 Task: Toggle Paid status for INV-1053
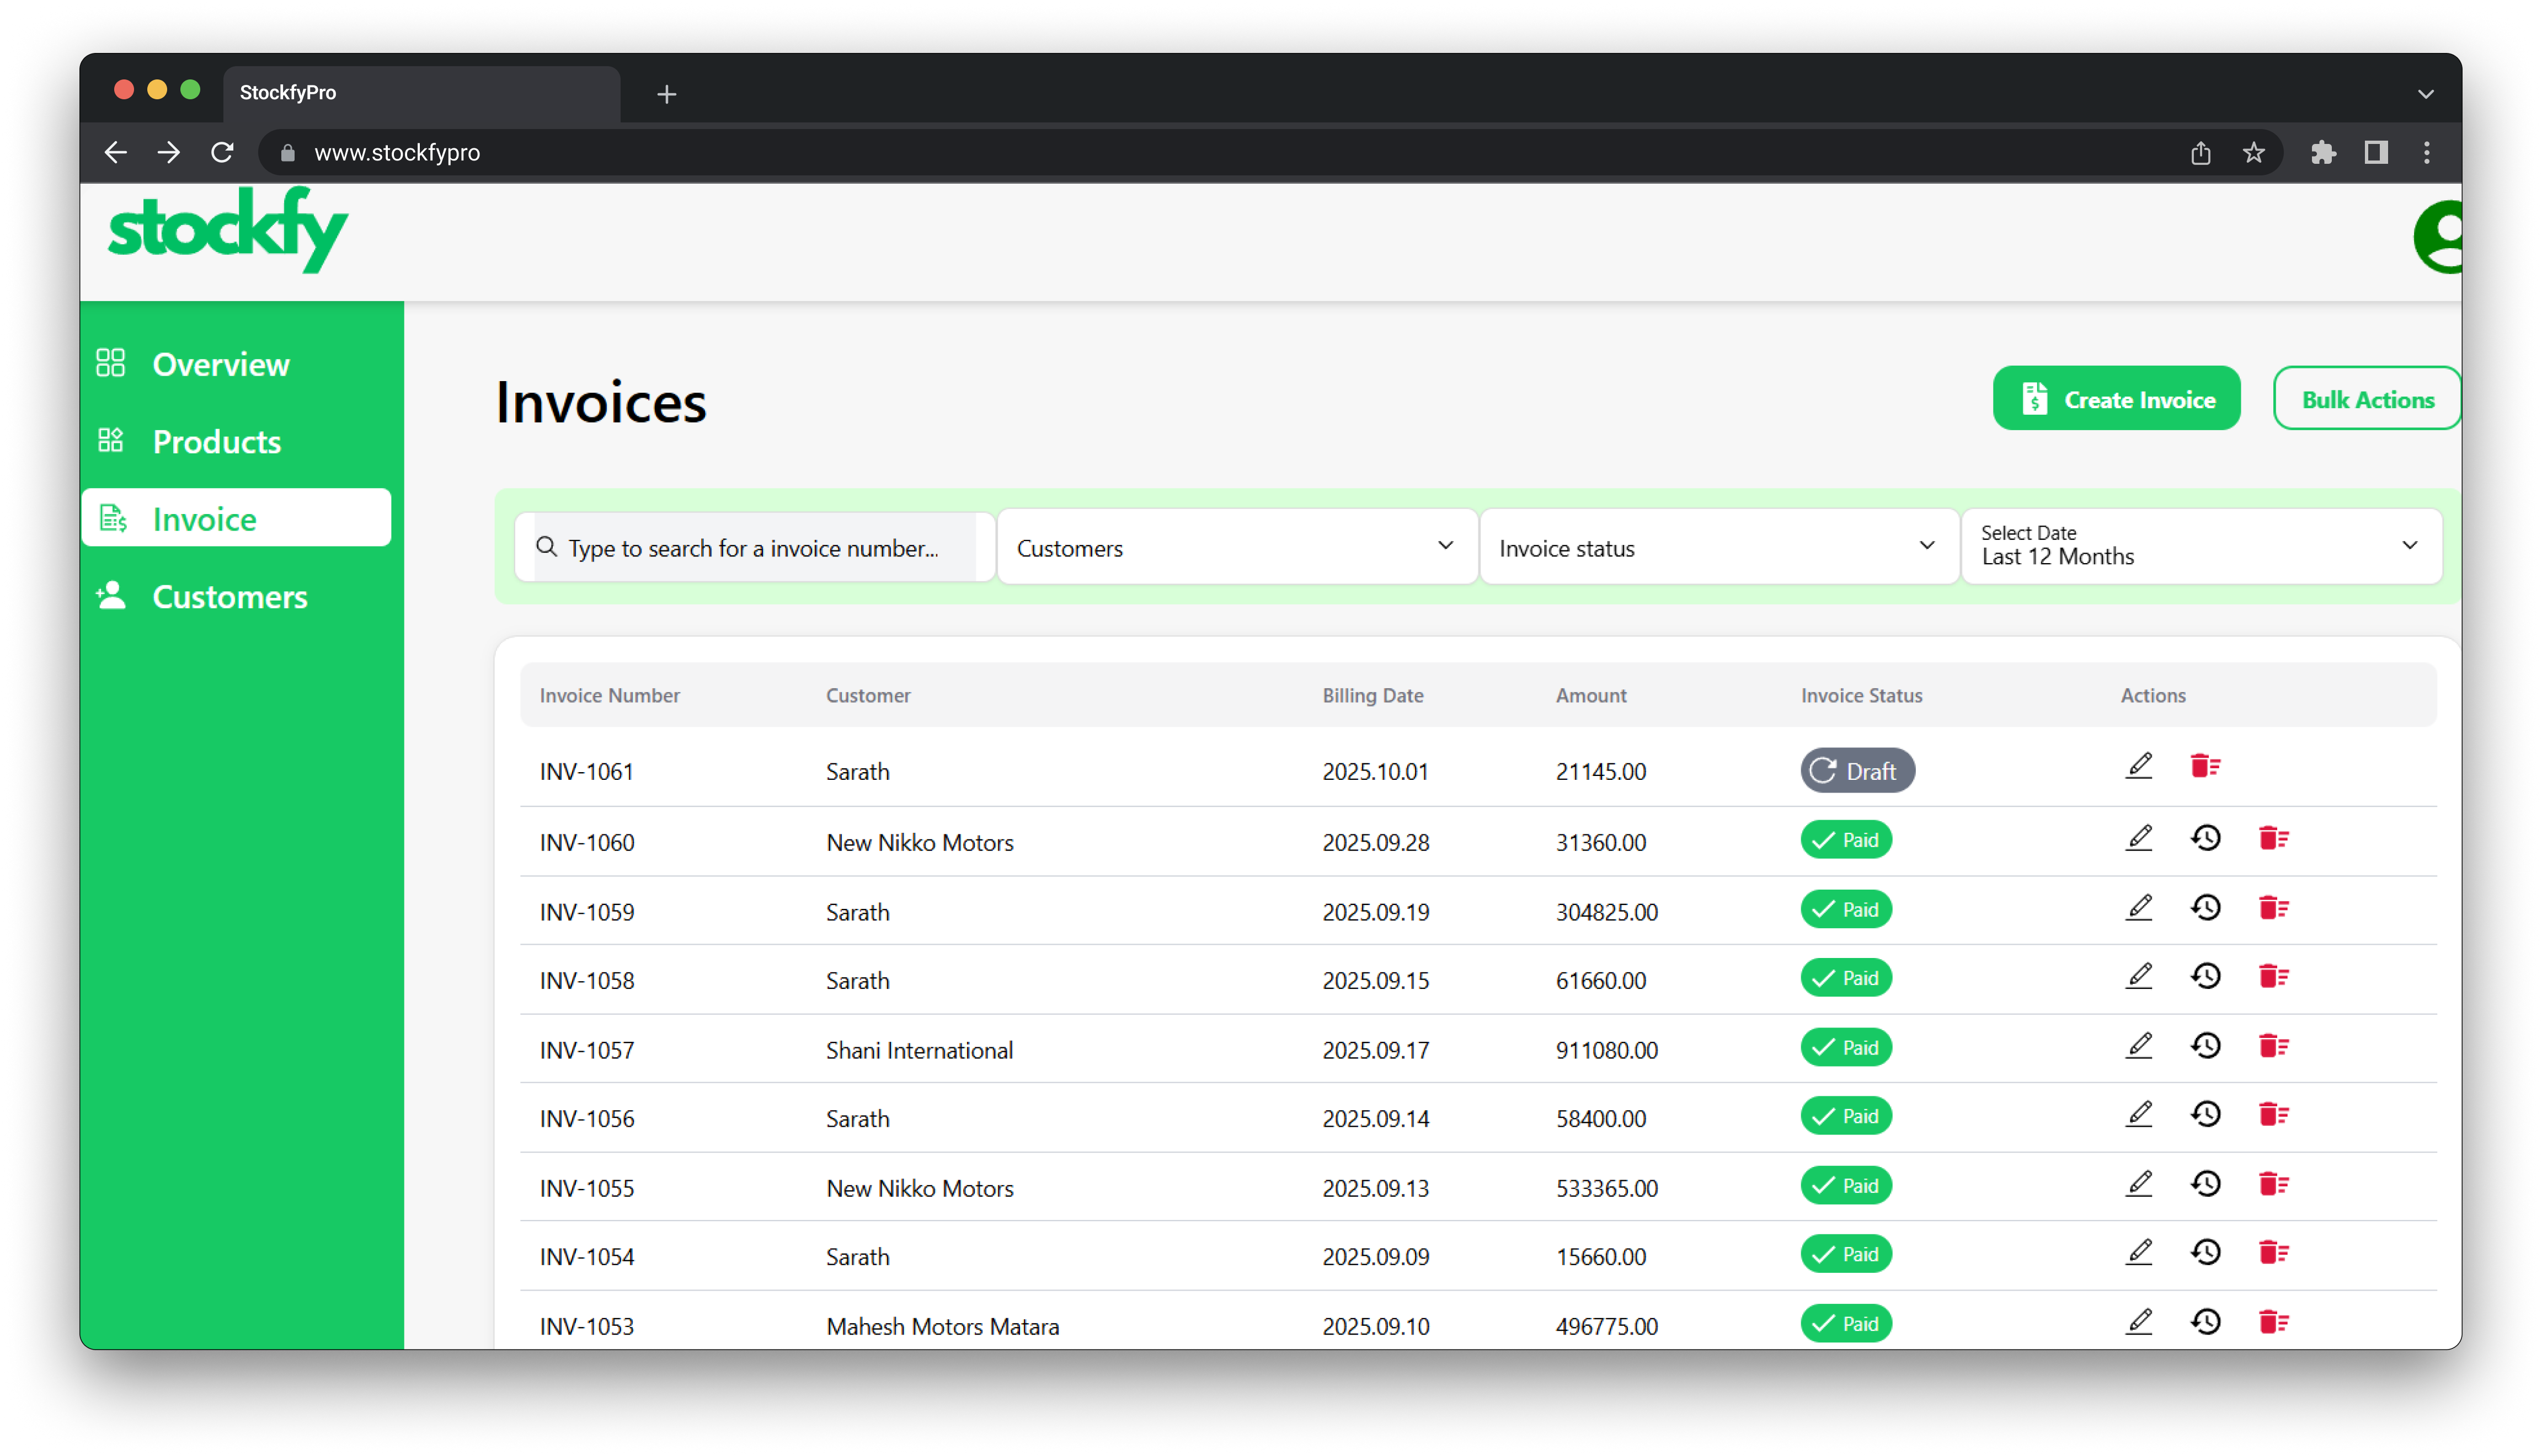pos(1845,1322)
